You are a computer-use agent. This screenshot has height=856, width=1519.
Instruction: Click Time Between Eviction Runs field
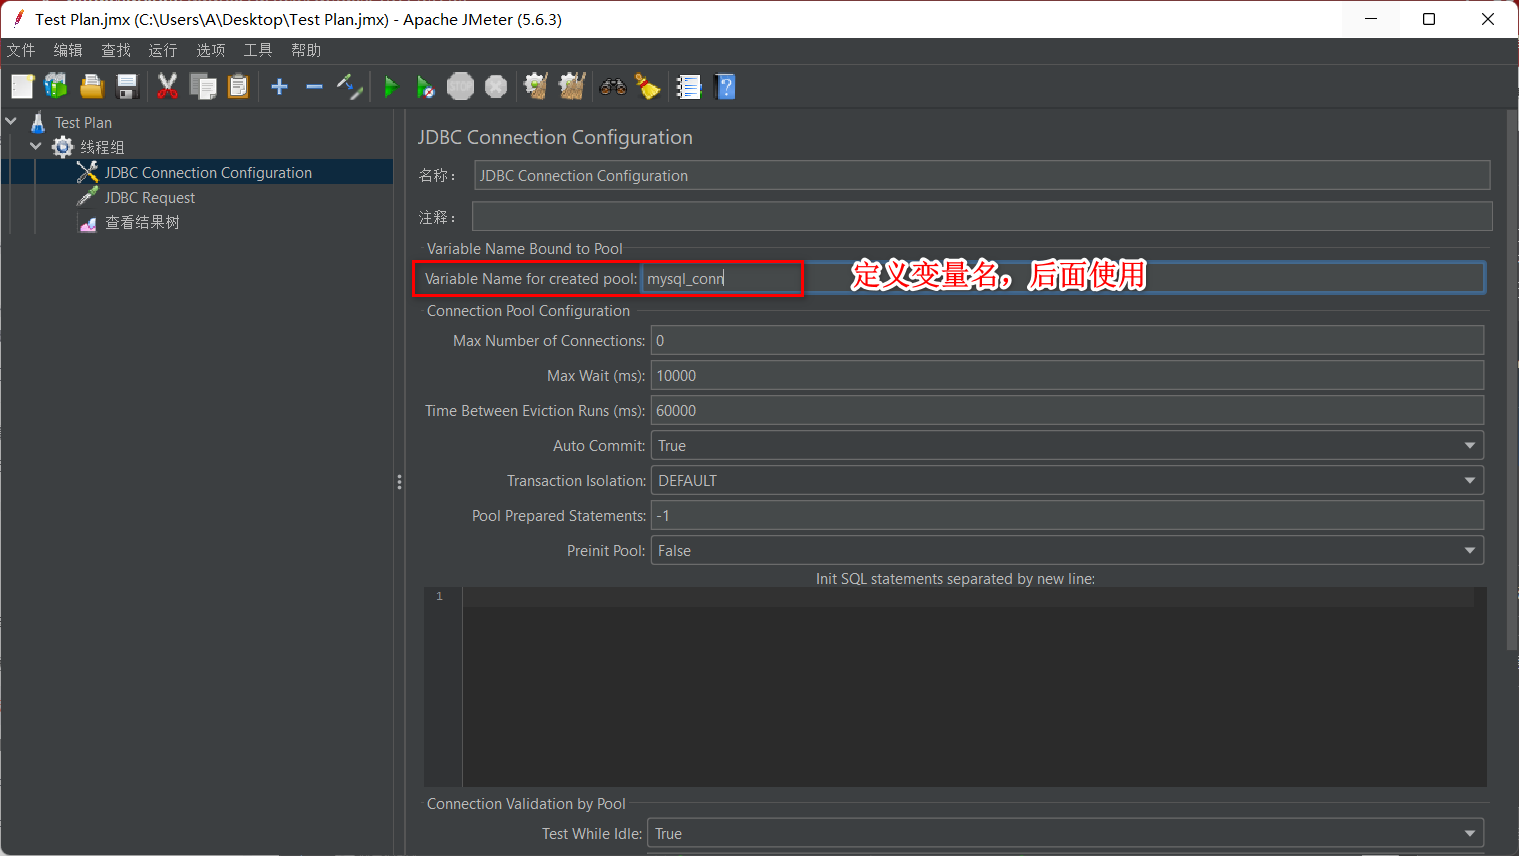point(1067,410)
